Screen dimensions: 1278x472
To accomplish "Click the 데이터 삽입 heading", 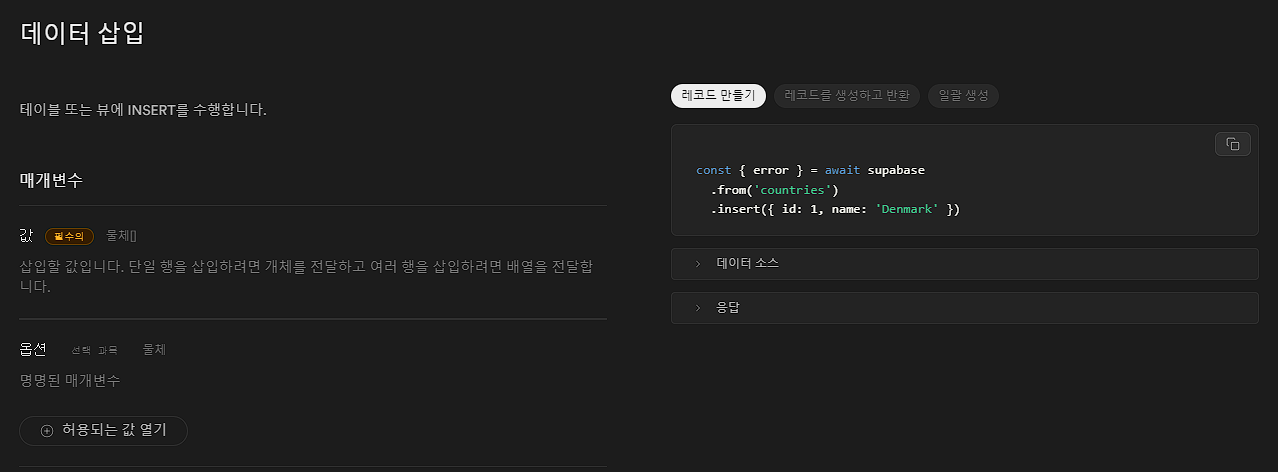I will (x=82, y=33).
